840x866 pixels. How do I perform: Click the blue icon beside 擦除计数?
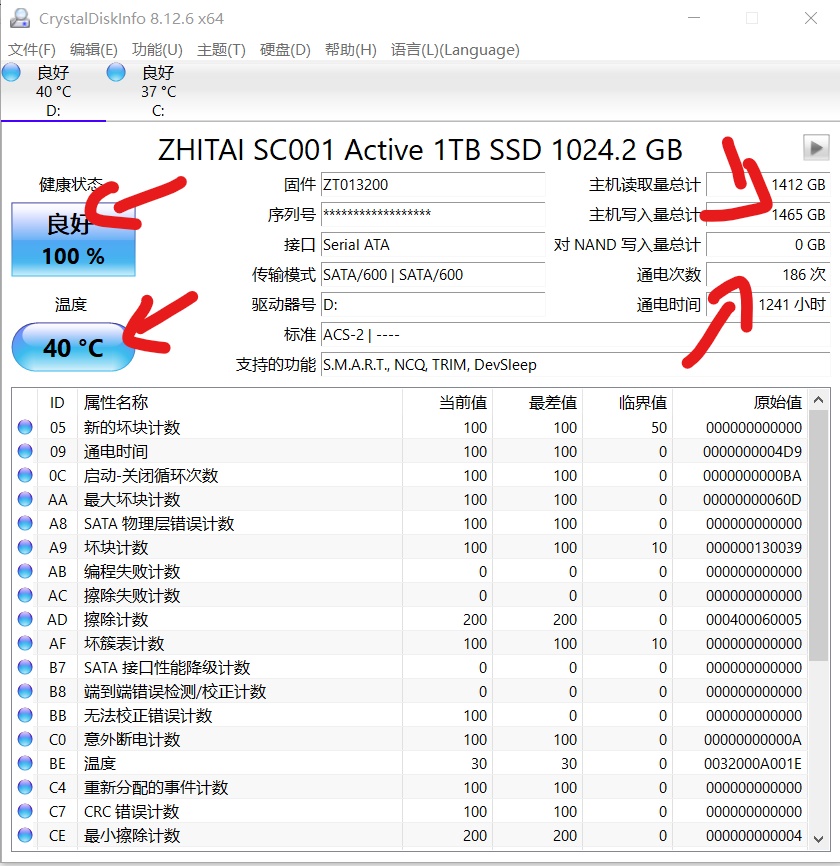tap(25, 619)
